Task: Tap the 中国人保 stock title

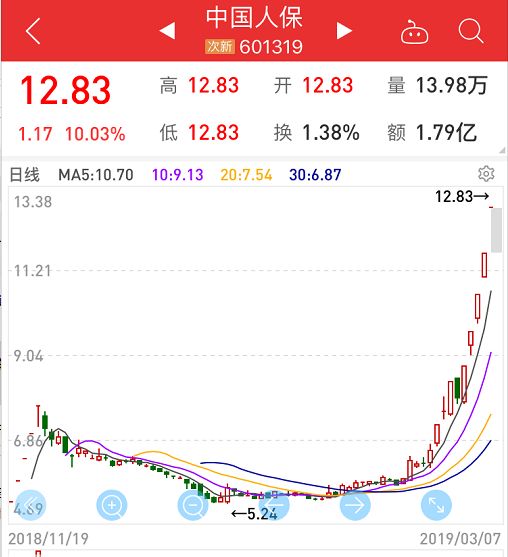Action: pyautogui.click(x=254, y=17)
